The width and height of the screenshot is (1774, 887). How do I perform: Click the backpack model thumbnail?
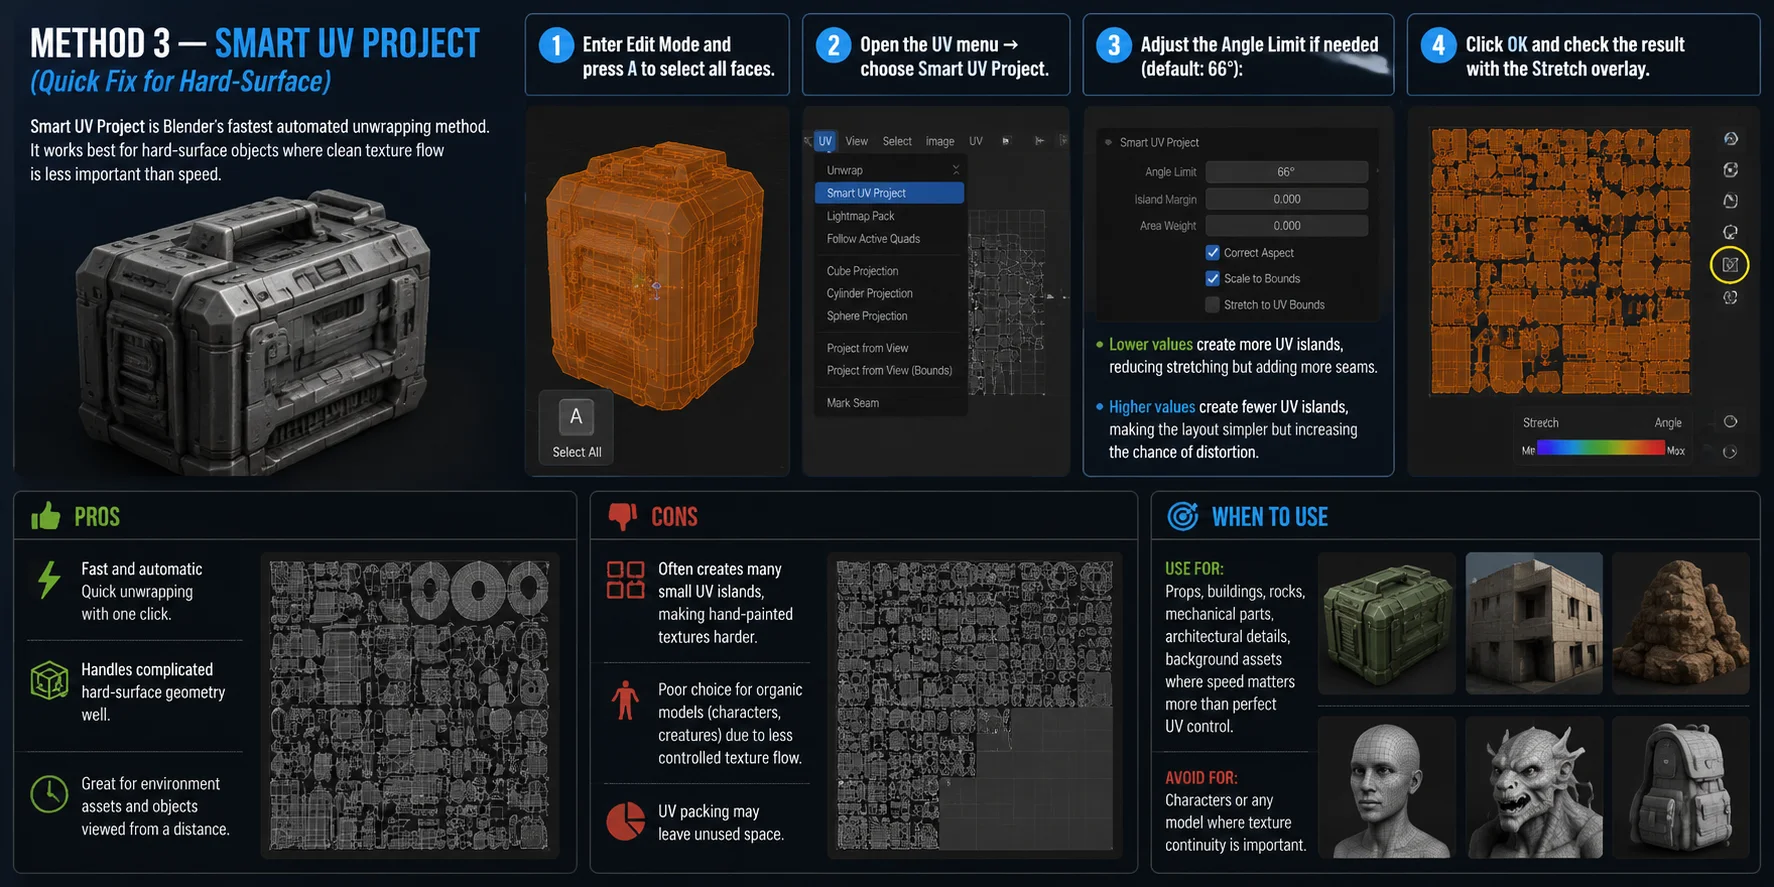[1681, 787]
